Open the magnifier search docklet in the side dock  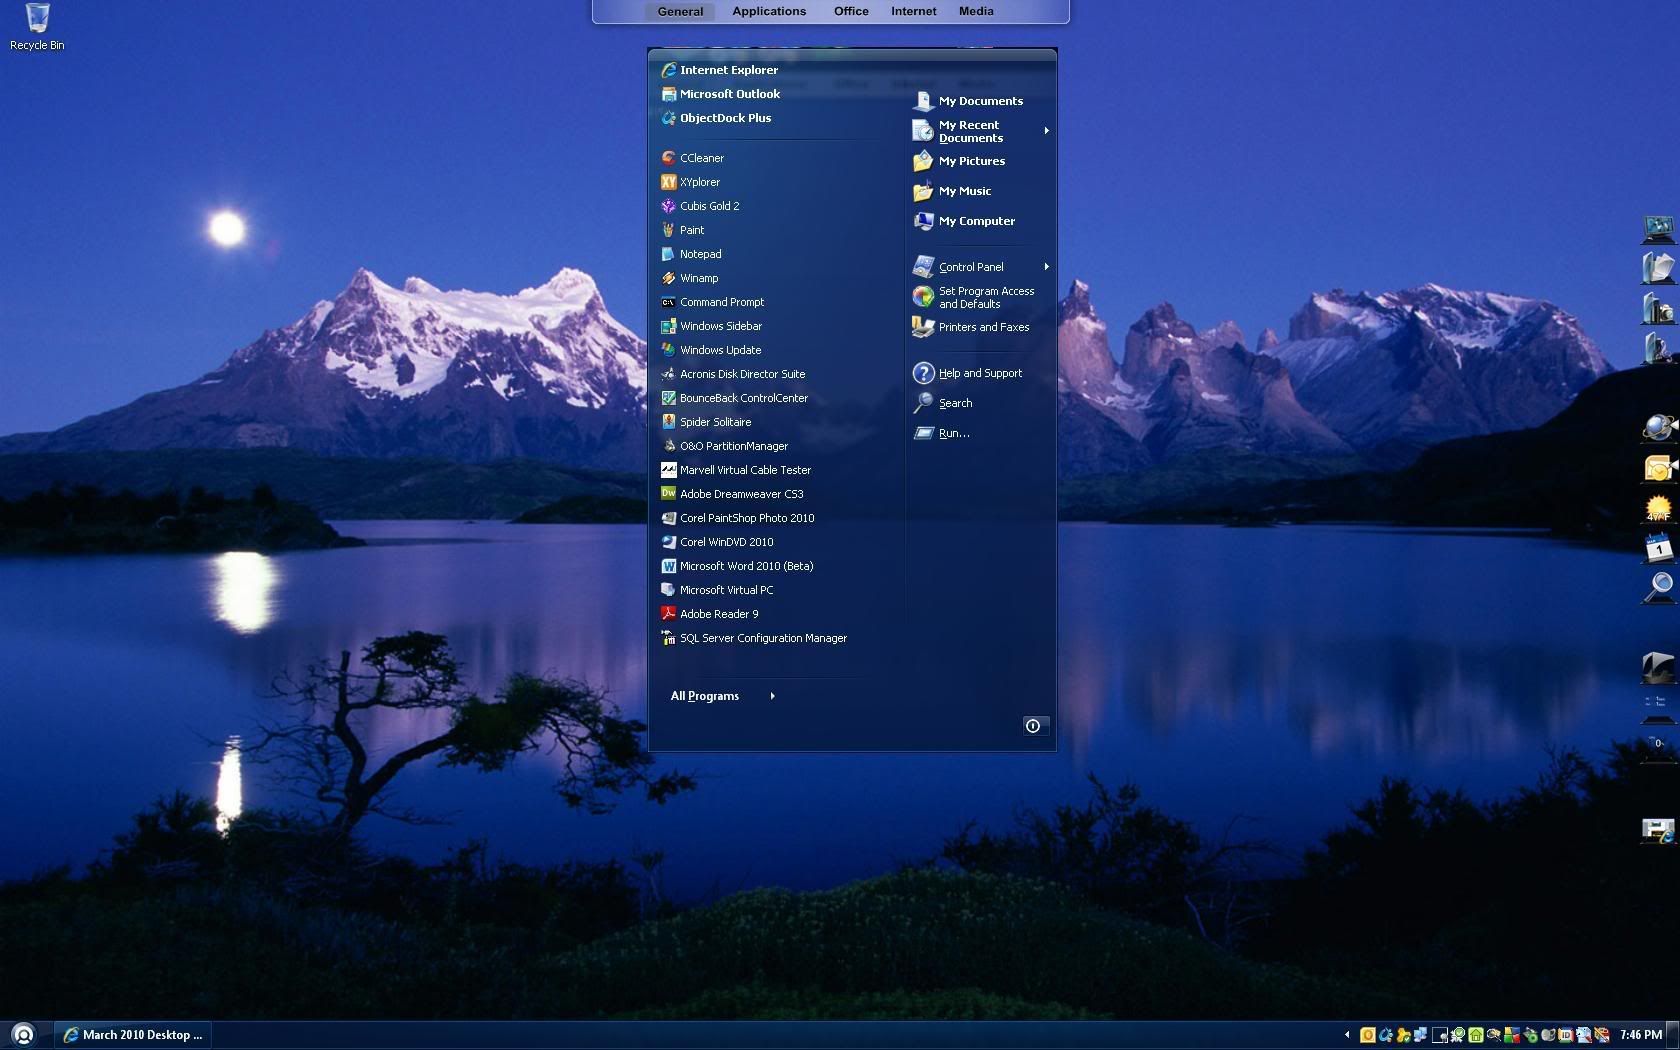[x=1658, y=587]
